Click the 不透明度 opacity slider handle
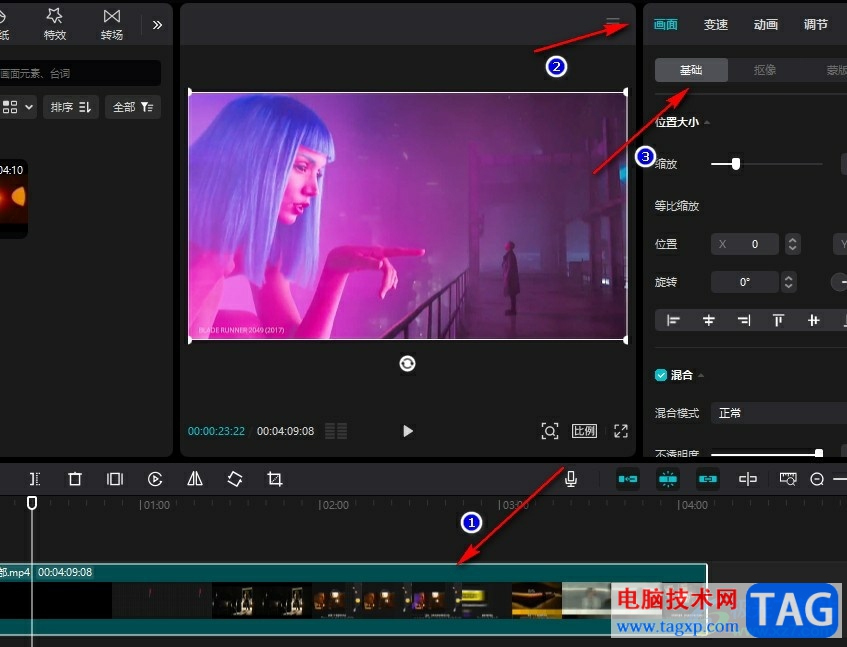Screen dimensions: 847x647 pos(819,453)
